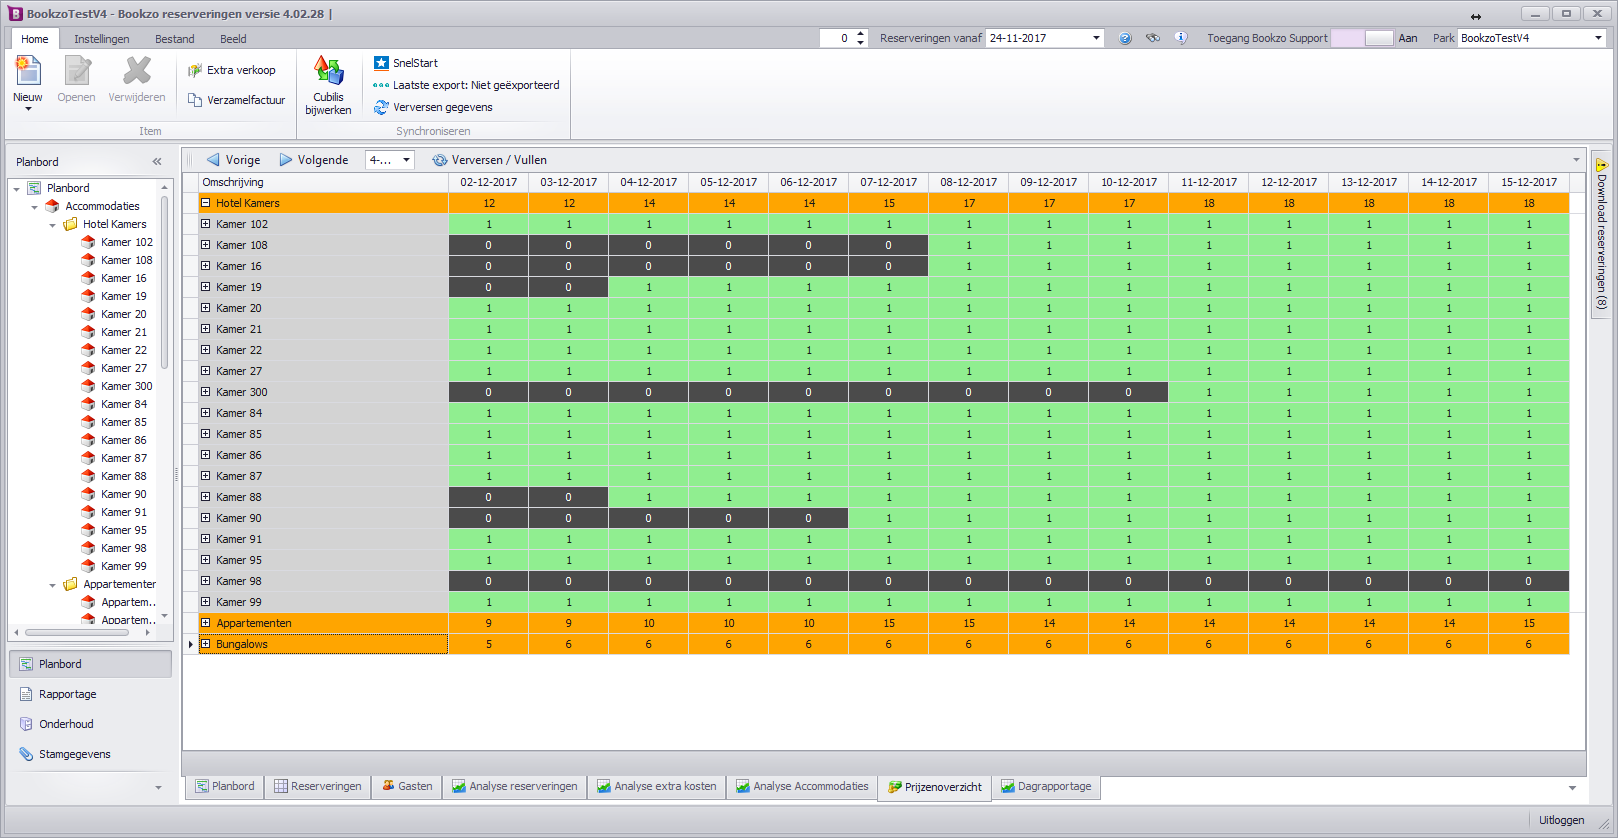Collapse Planbord panel with double chevron
Screen dimensions: 1618x838
point(157,161)
